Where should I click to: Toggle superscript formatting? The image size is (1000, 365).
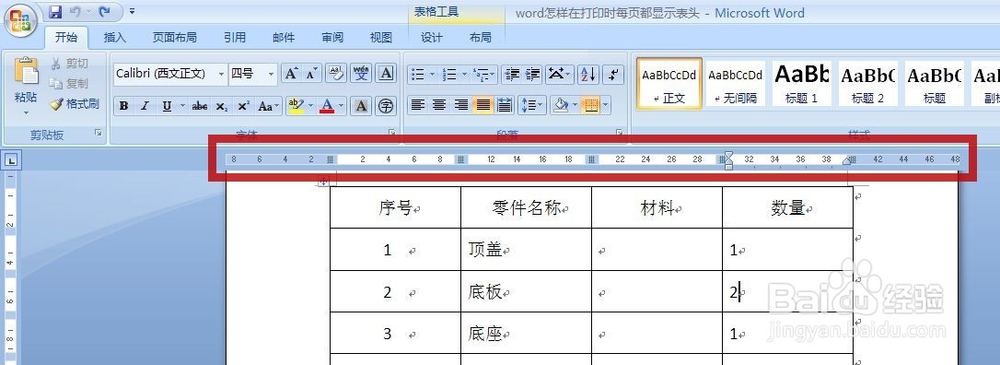coord(242,106)
